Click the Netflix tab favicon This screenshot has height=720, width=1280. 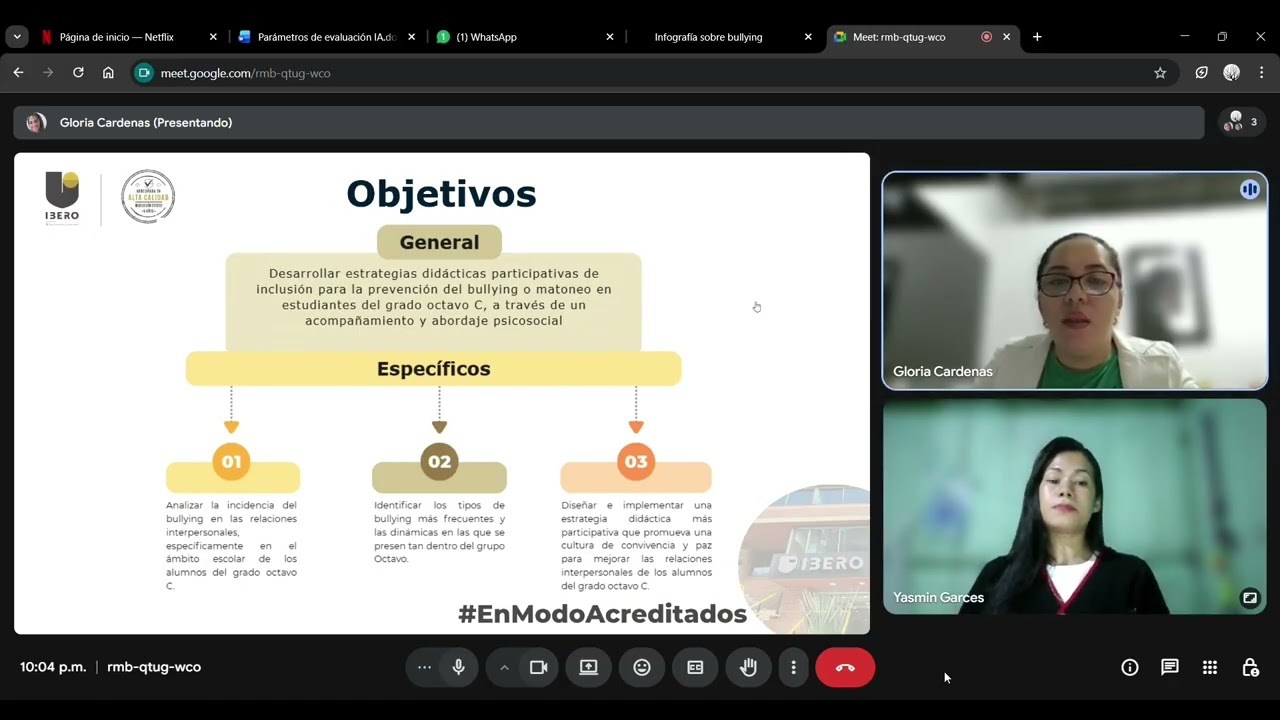point(46,37)
